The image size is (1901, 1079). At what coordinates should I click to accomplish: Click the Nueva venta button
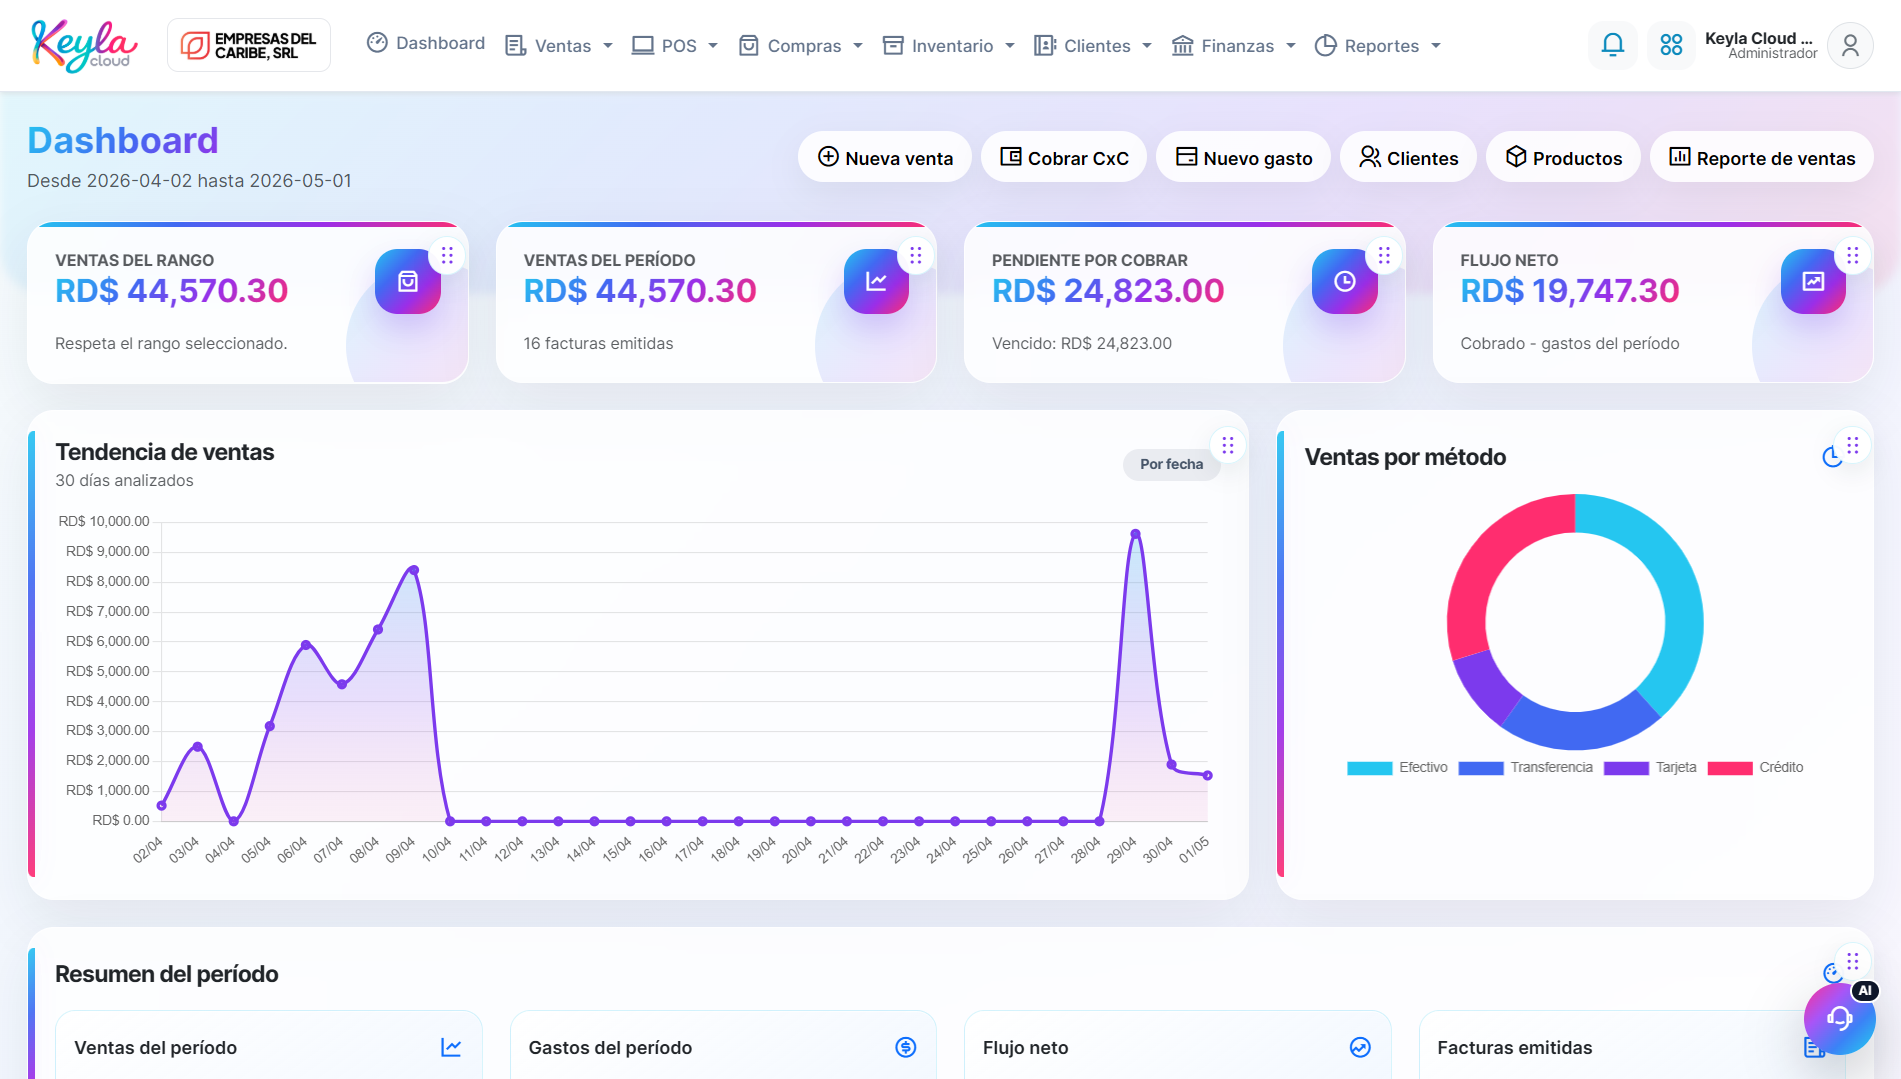pyautogui.click(x=885, y=158)
